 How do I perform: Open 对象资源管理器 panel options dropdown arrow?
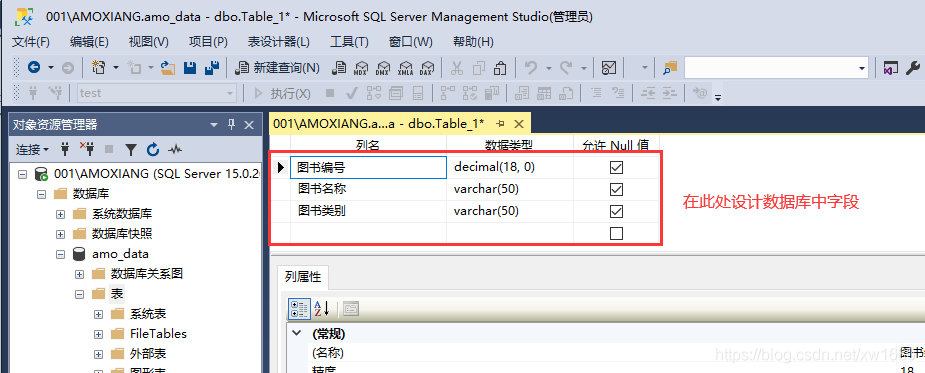[x=214, y=125]
